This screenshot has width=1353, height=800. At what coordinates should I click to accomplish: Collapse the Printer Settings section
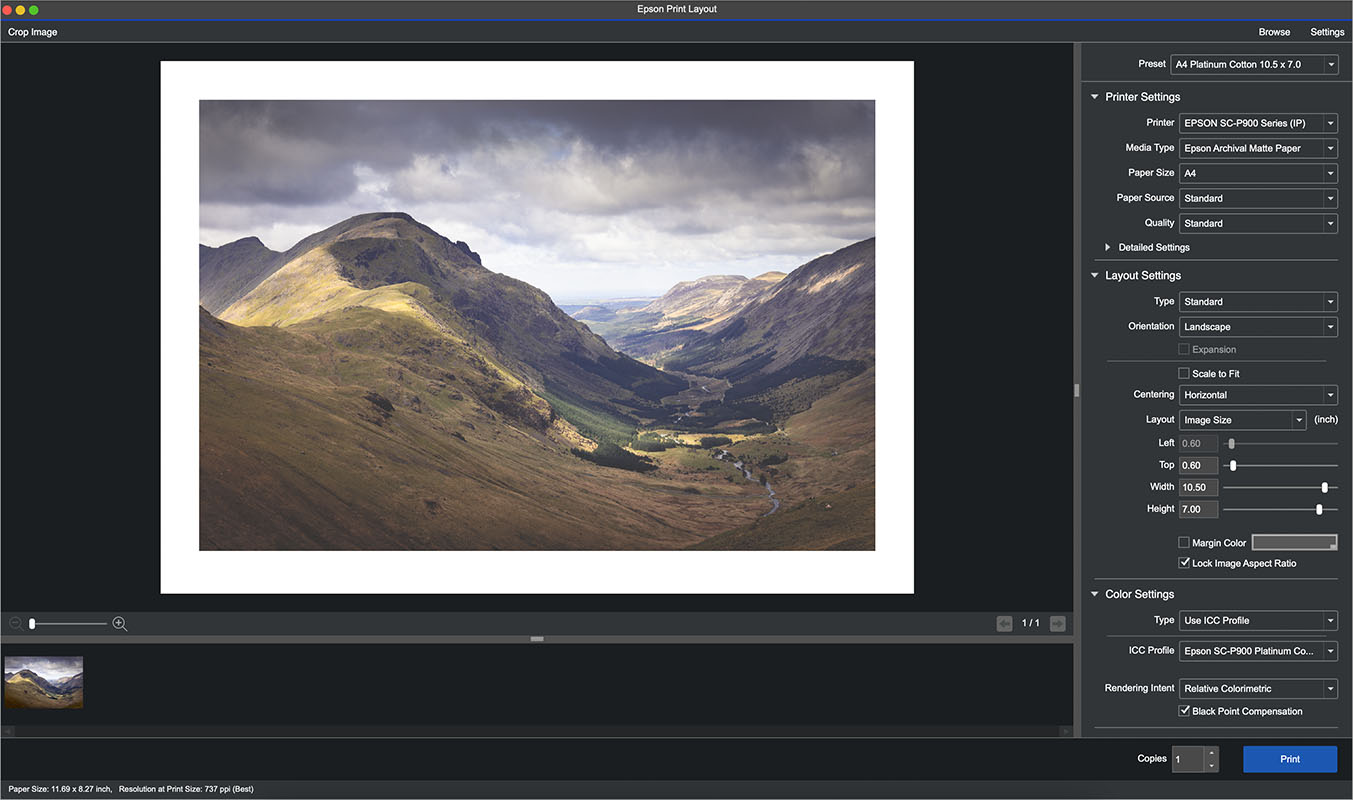1095,97
